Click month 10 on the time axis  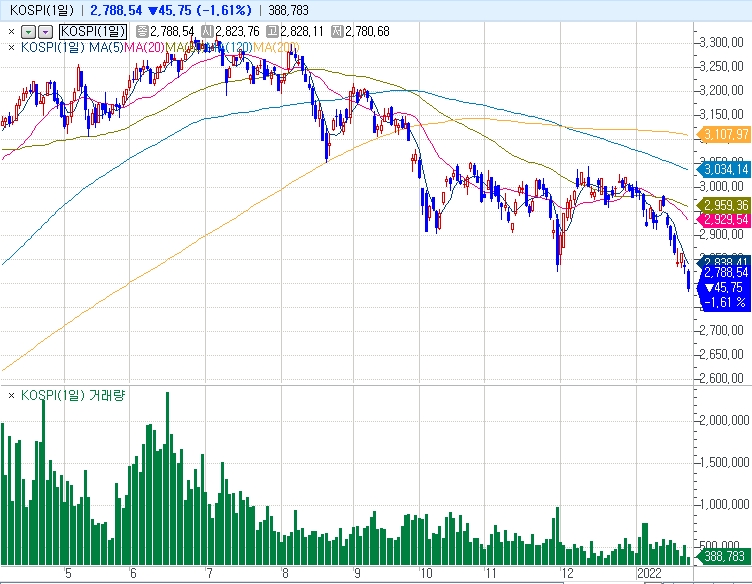tap(426, 573)
